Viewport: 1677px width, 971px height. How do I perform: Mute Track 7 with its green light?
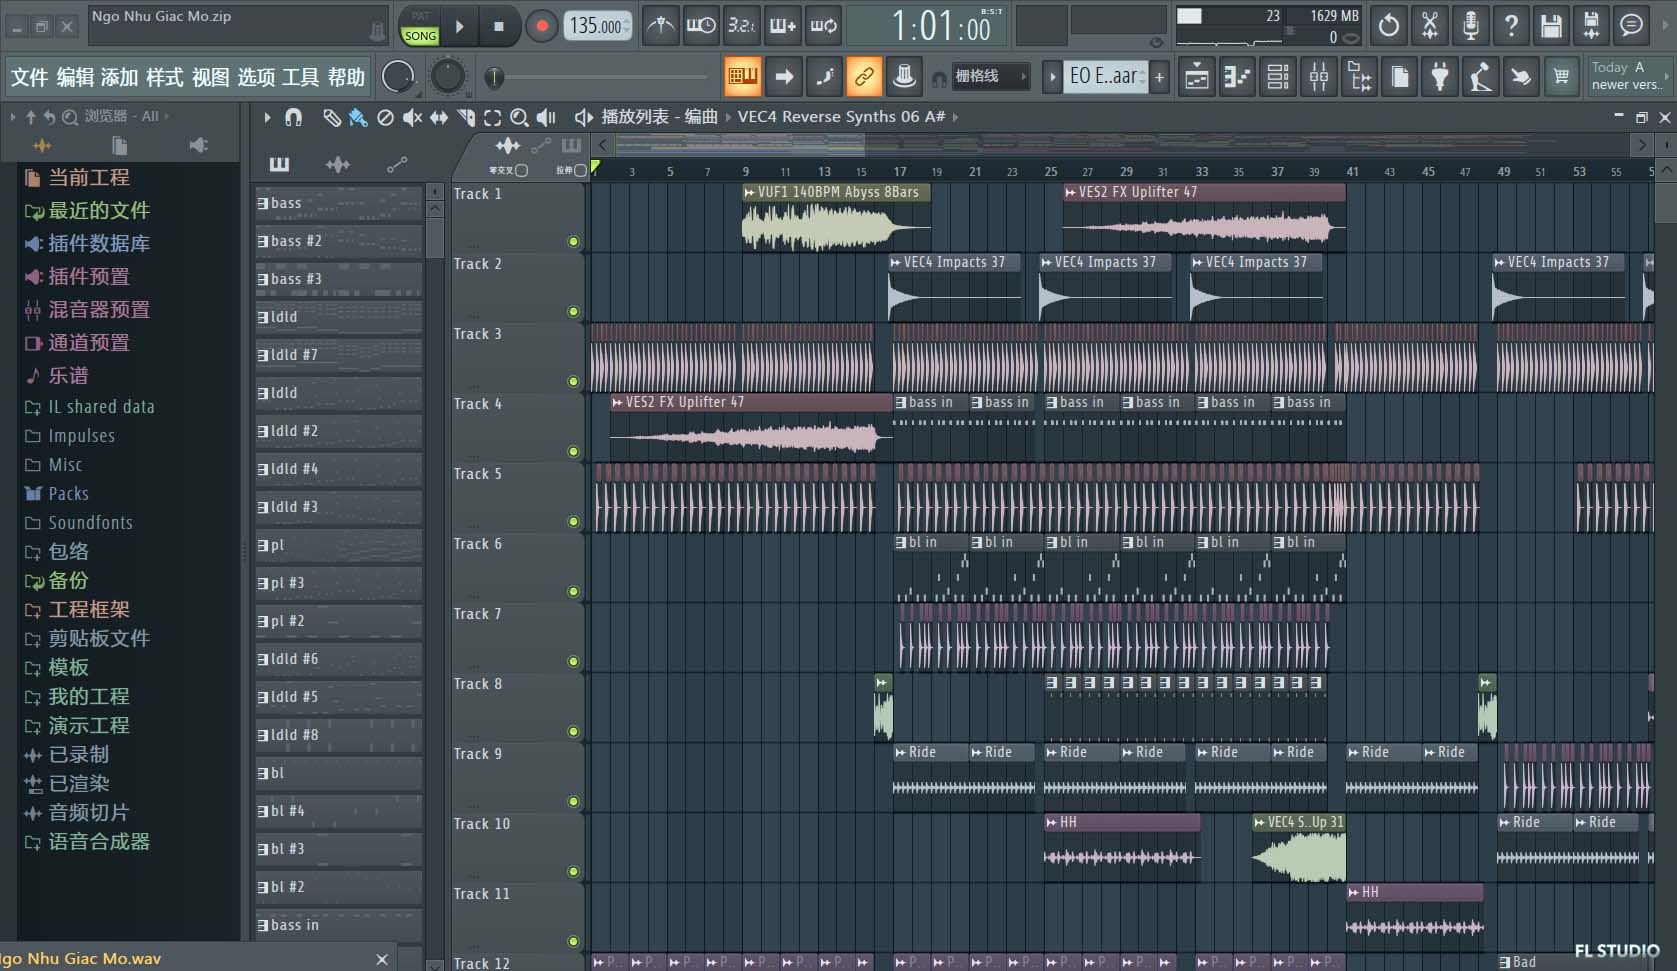573,661
